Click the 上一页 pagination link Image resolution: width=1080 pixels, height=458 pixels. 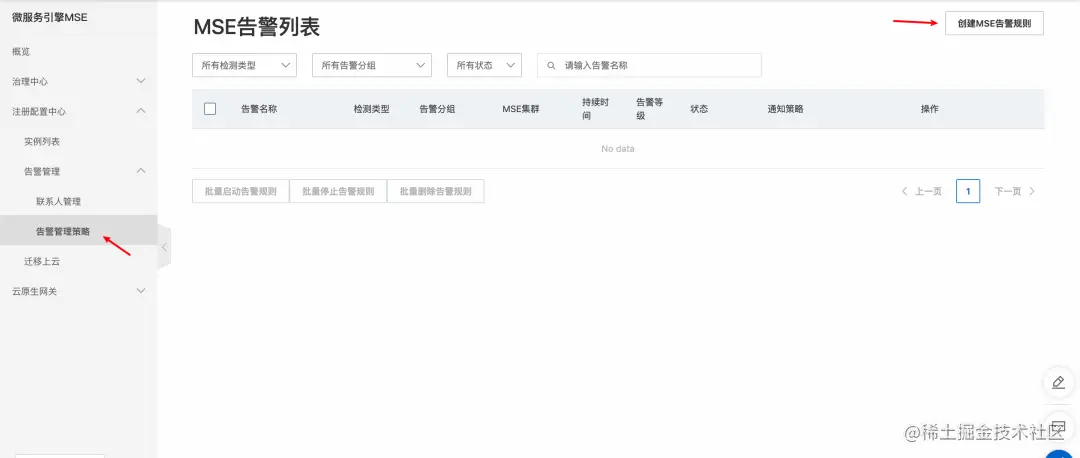928,191
